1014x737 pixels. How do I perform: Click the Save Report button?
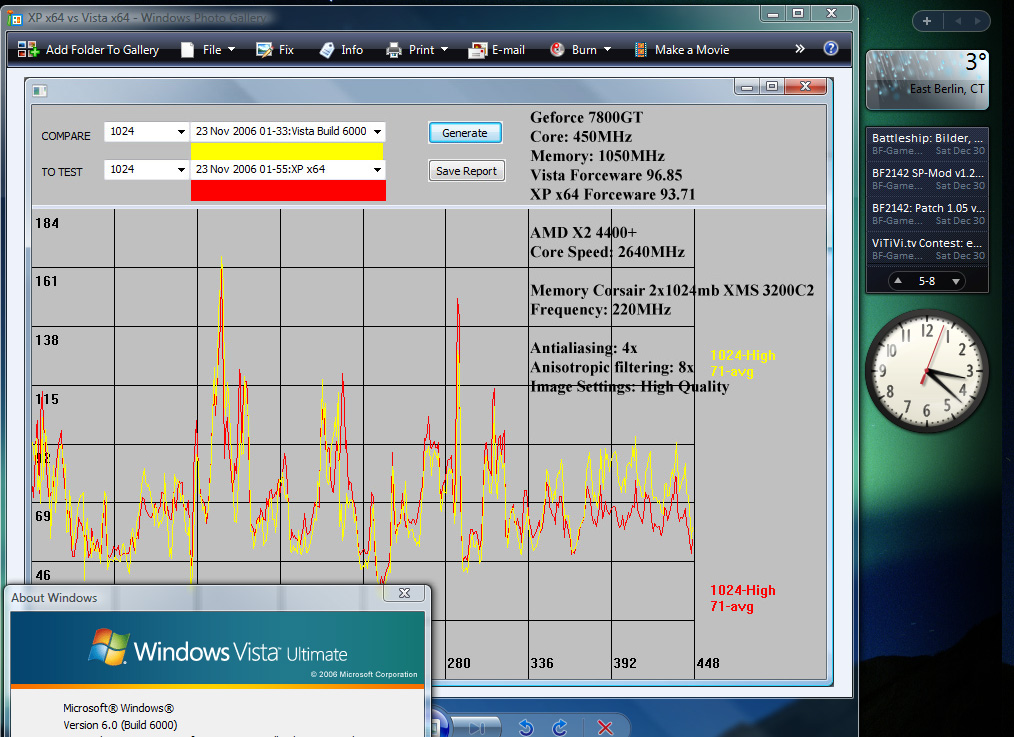pyautogui.click(x=466, y=171)
